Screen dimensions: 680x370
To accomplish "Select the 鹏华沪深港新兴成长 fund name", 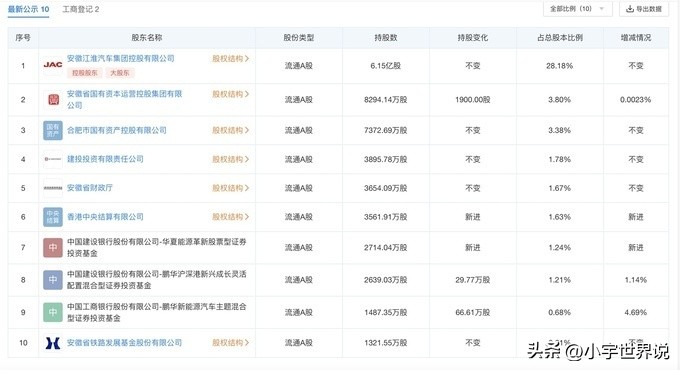I will (157, 280).
